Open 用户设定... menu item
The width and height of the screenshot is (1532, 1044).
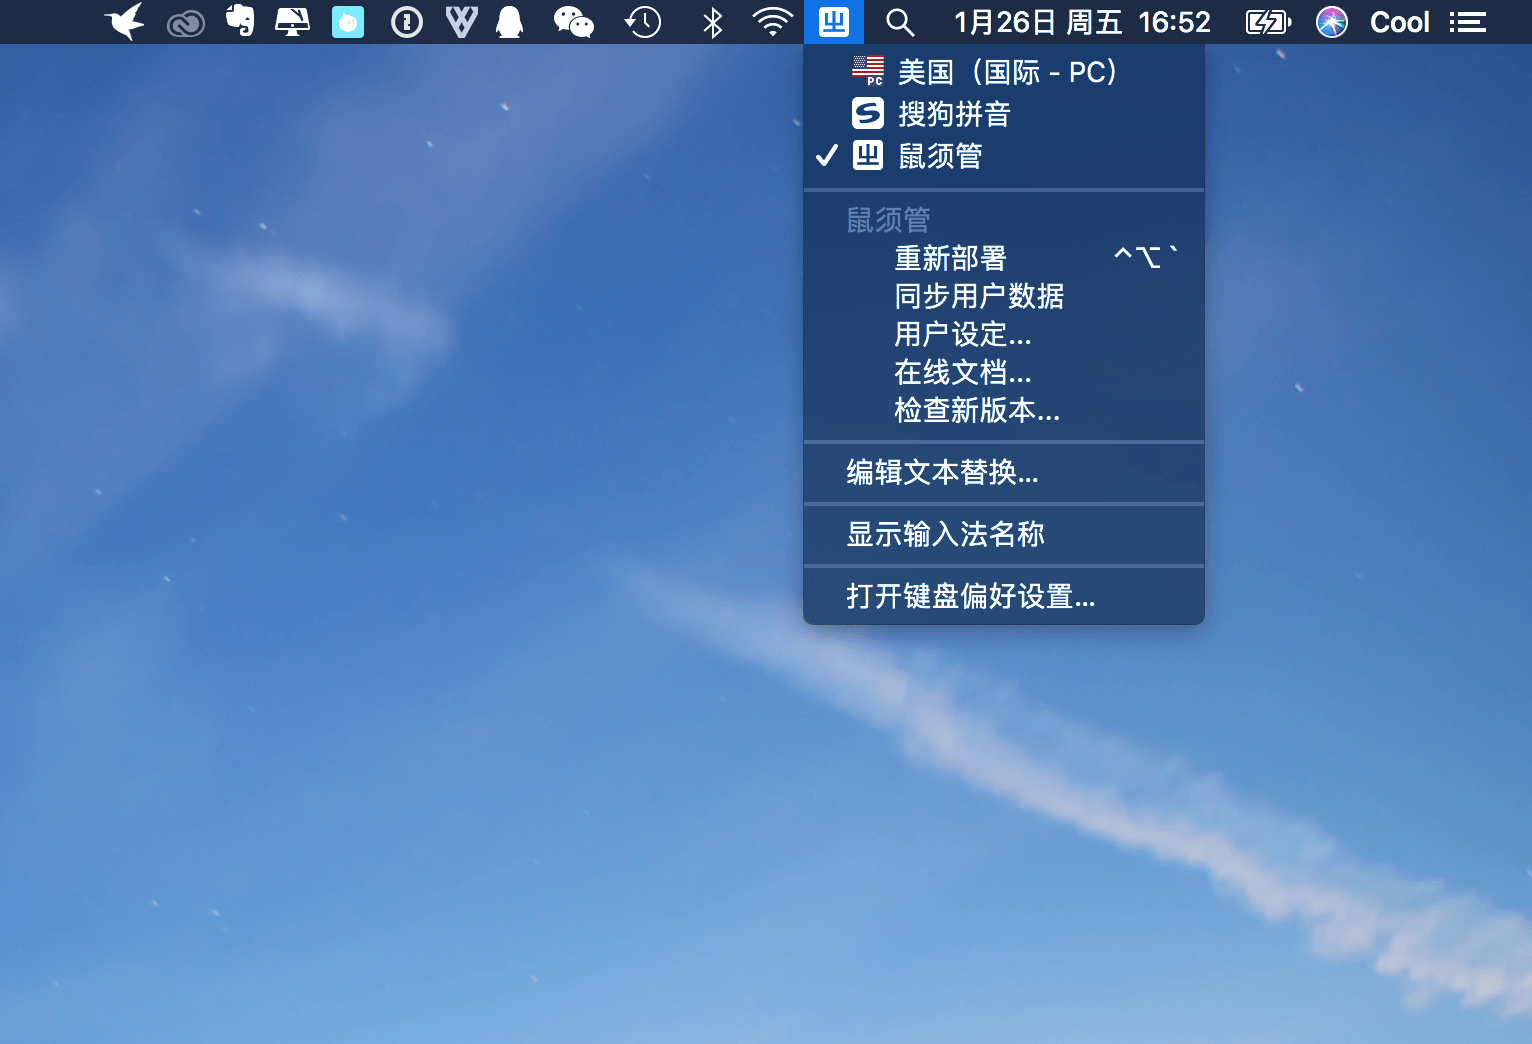tap(1004, 334)
